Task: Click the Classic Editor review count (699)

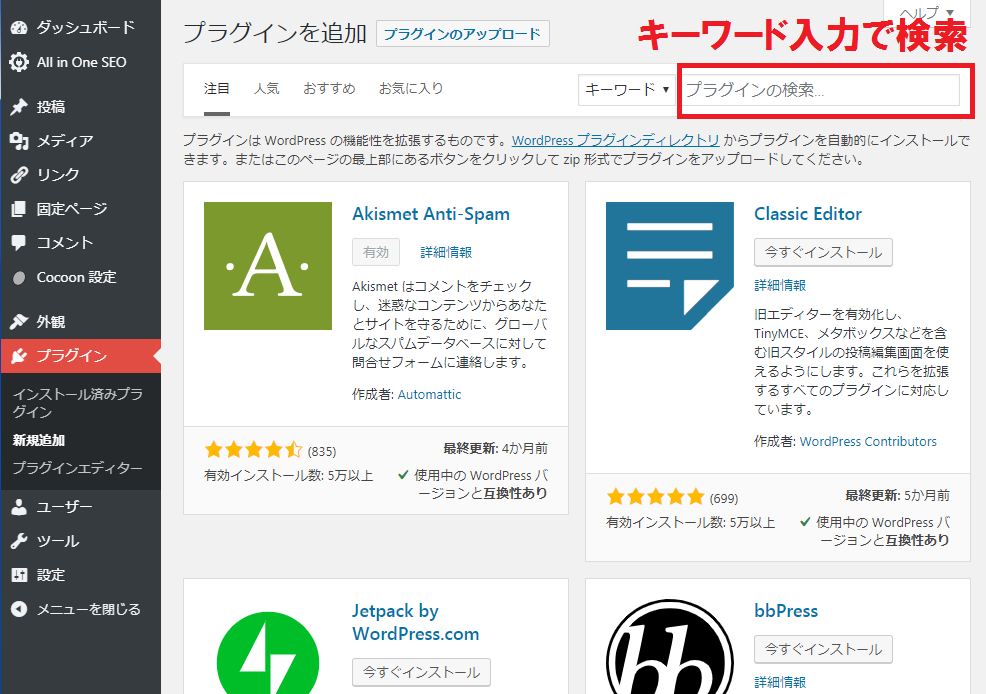Action: click(x=724, y=498)
